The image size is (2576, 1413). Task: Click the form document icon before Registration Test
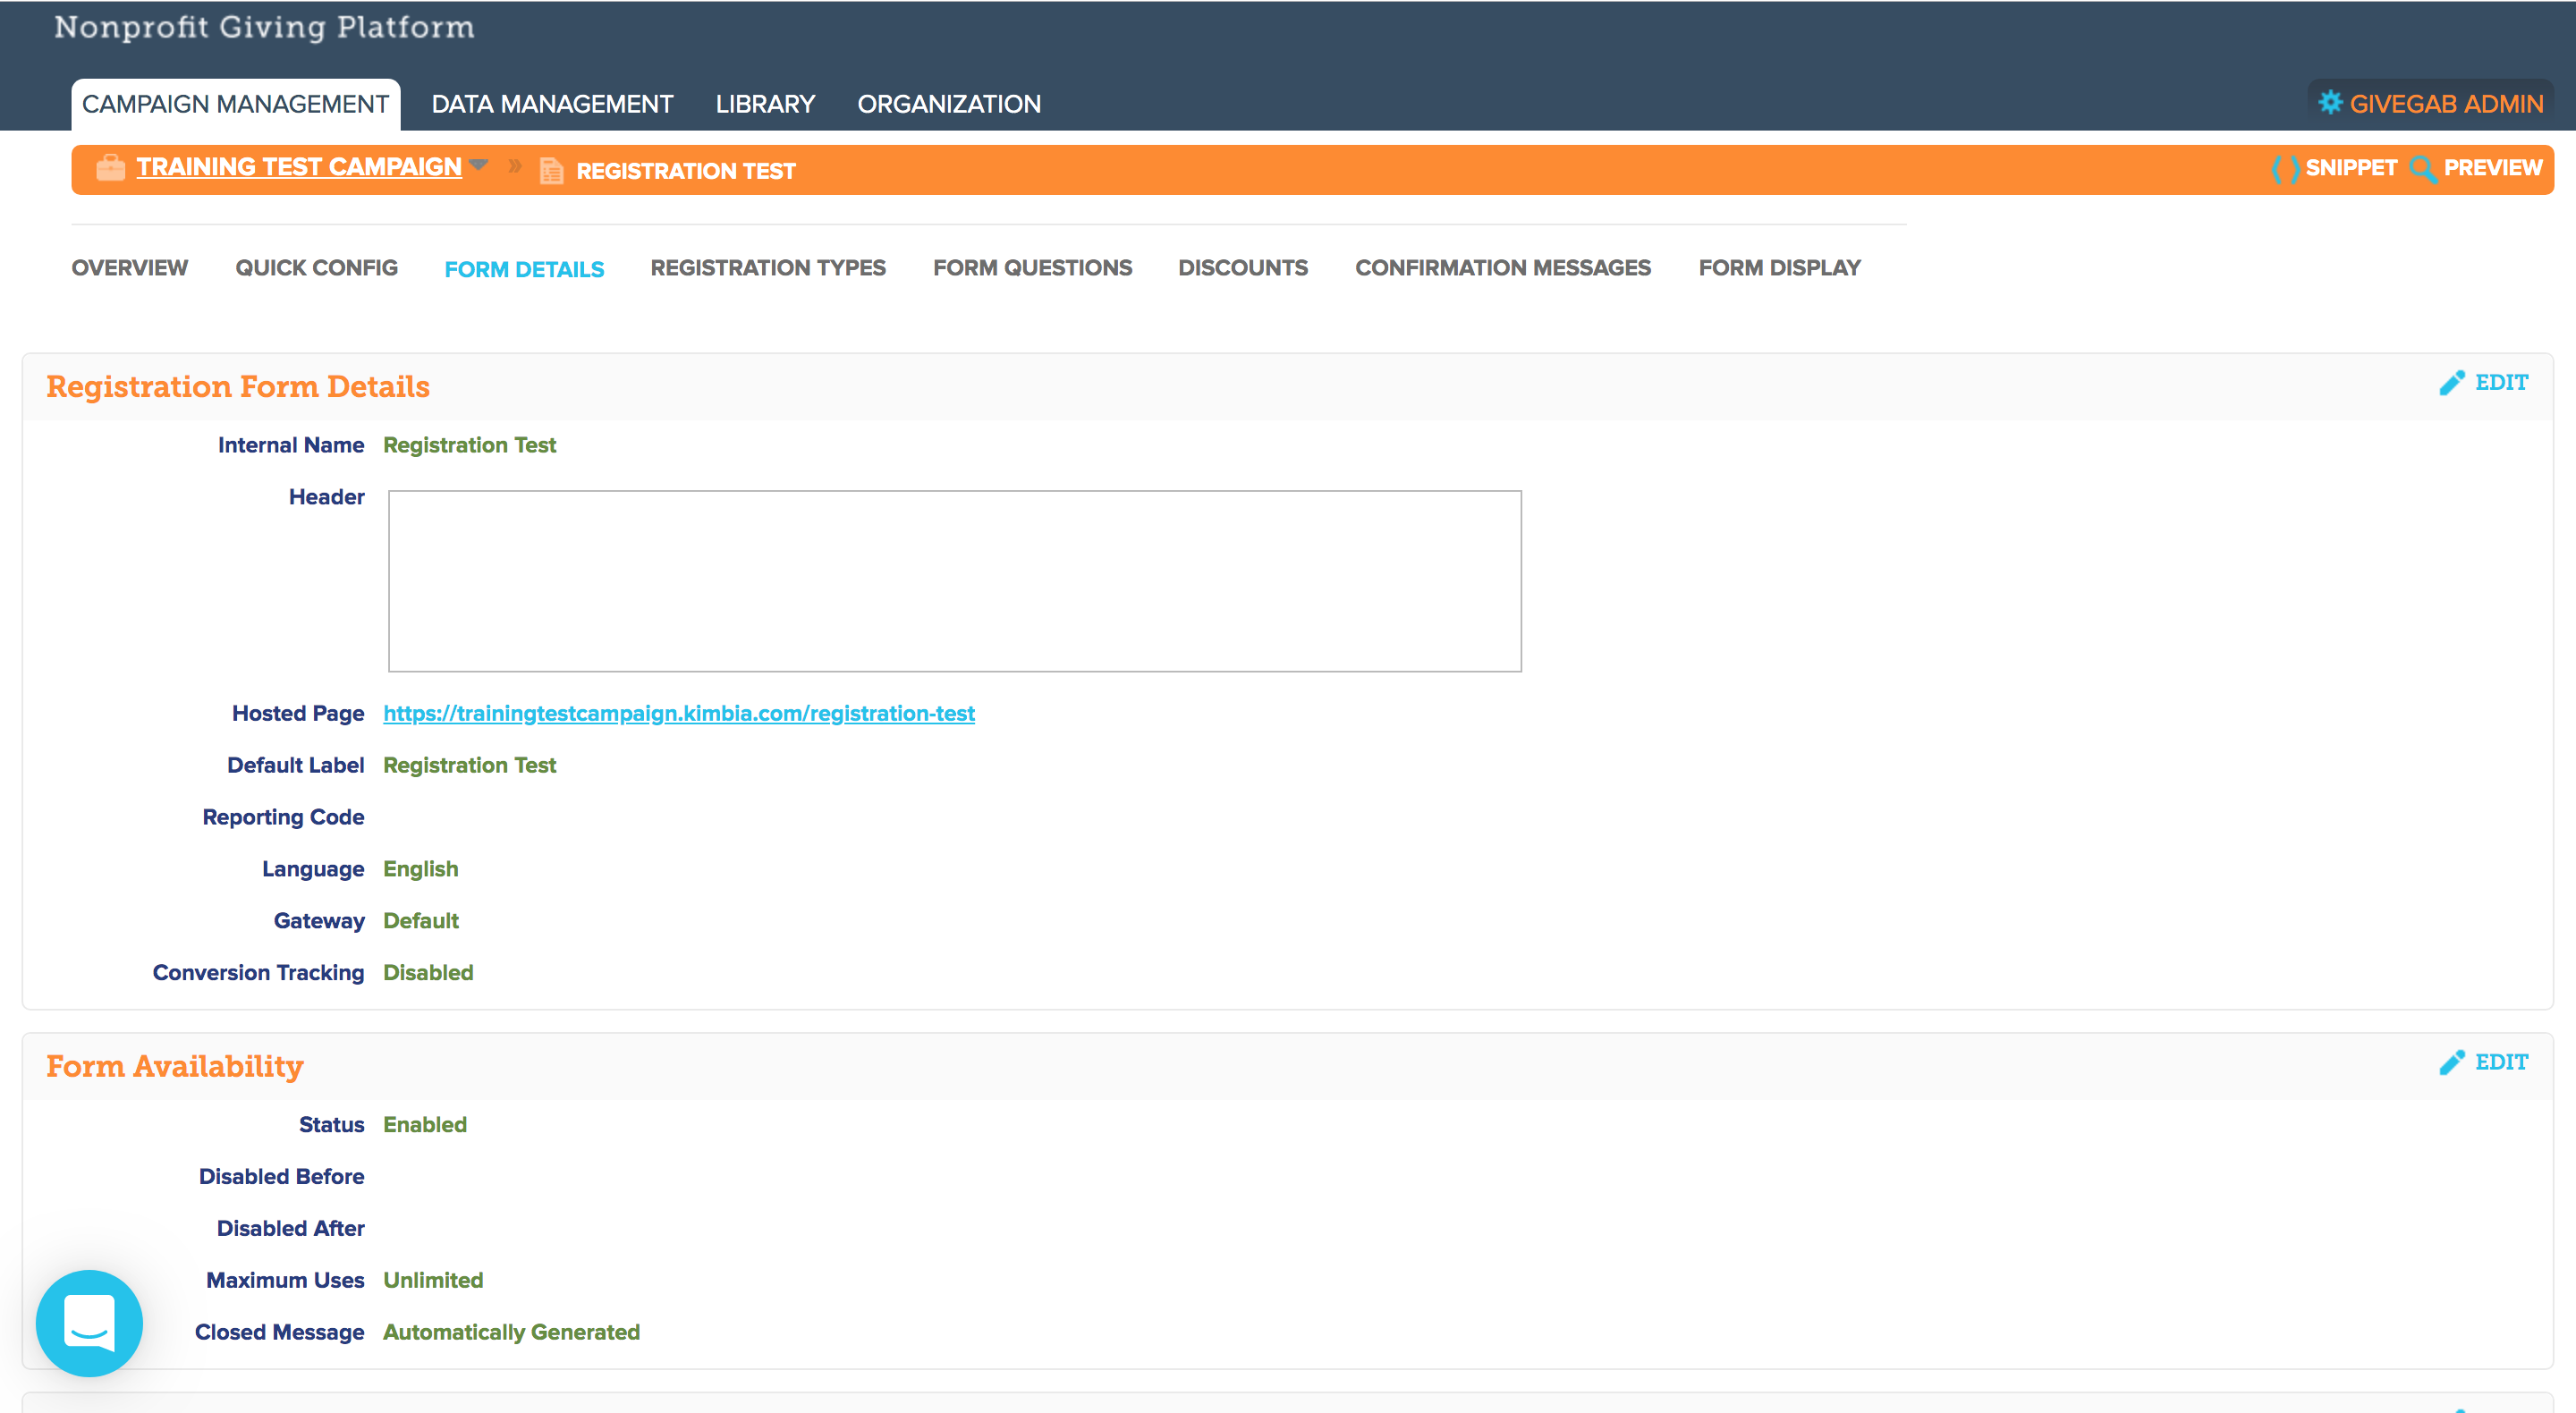(551, 171)
